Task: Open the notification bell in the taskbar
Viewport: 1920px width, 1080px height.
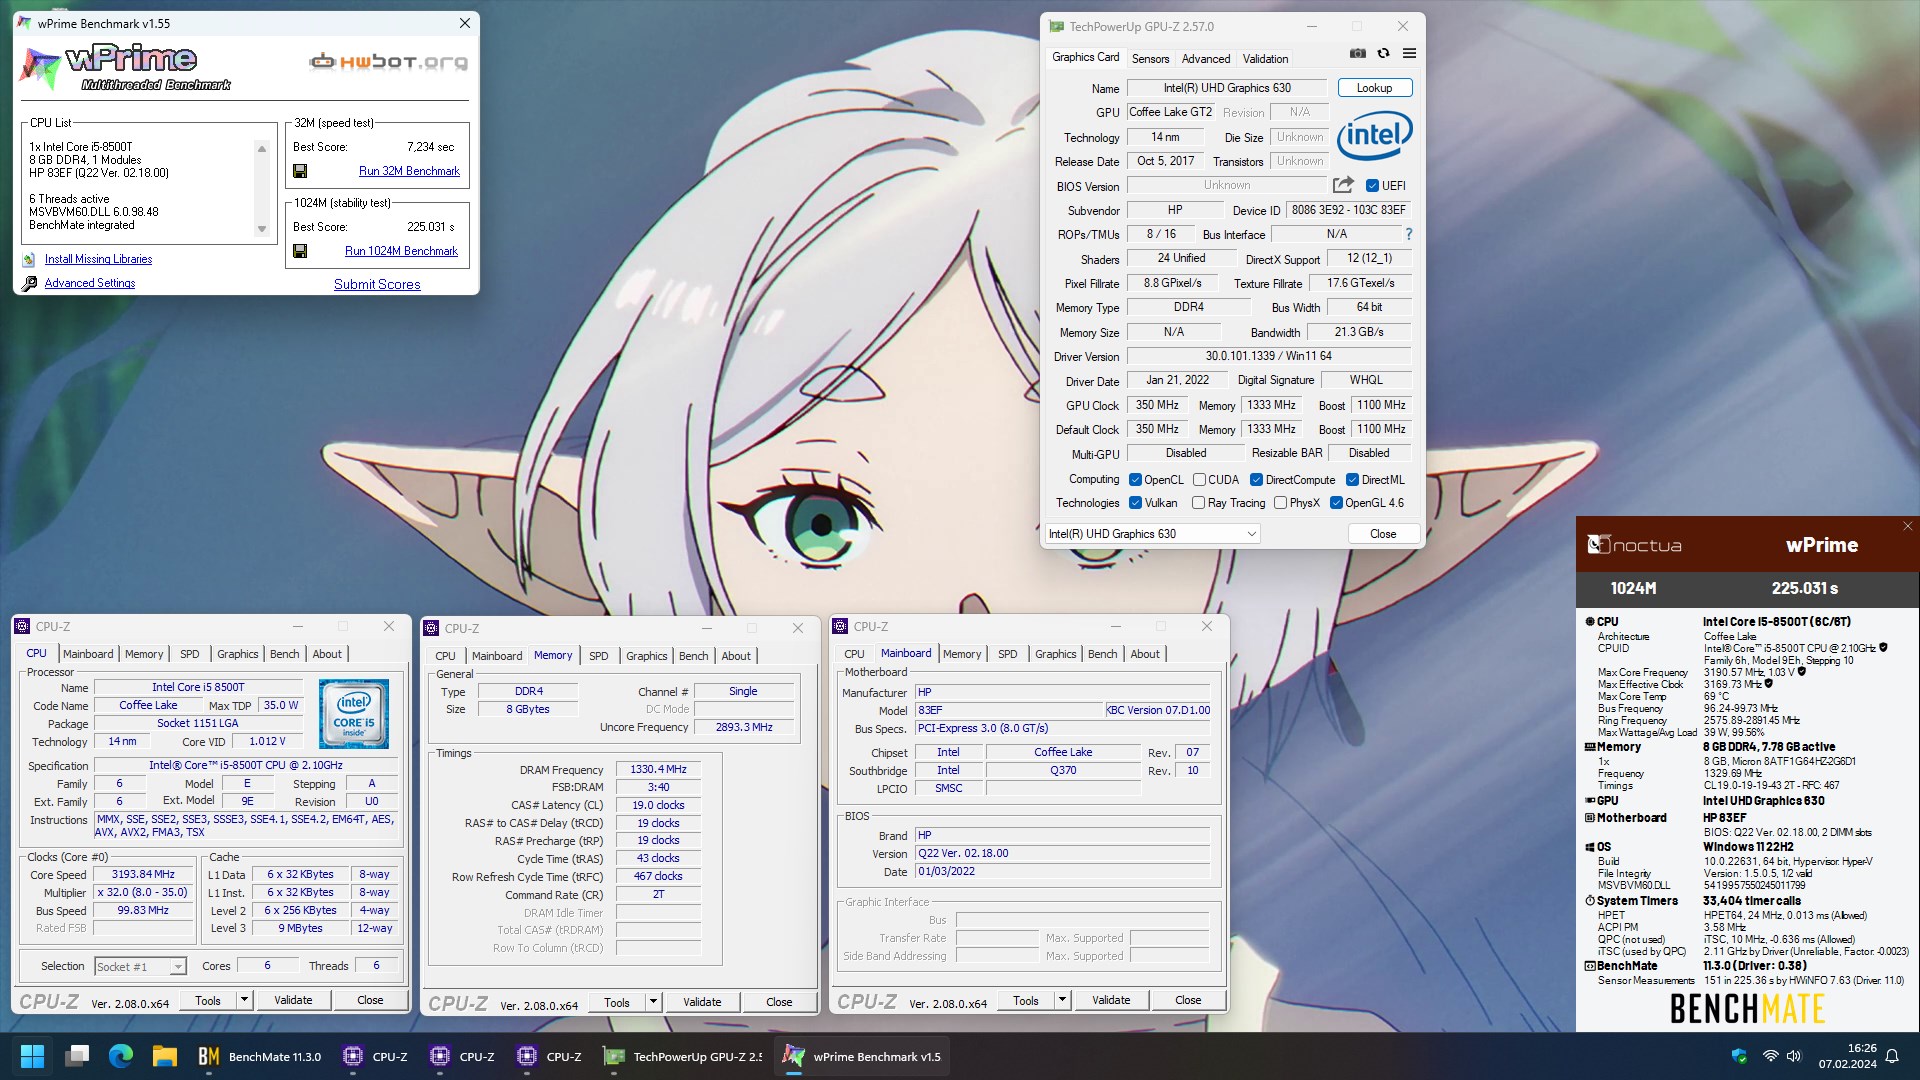Action: tap(1892, 1056)
